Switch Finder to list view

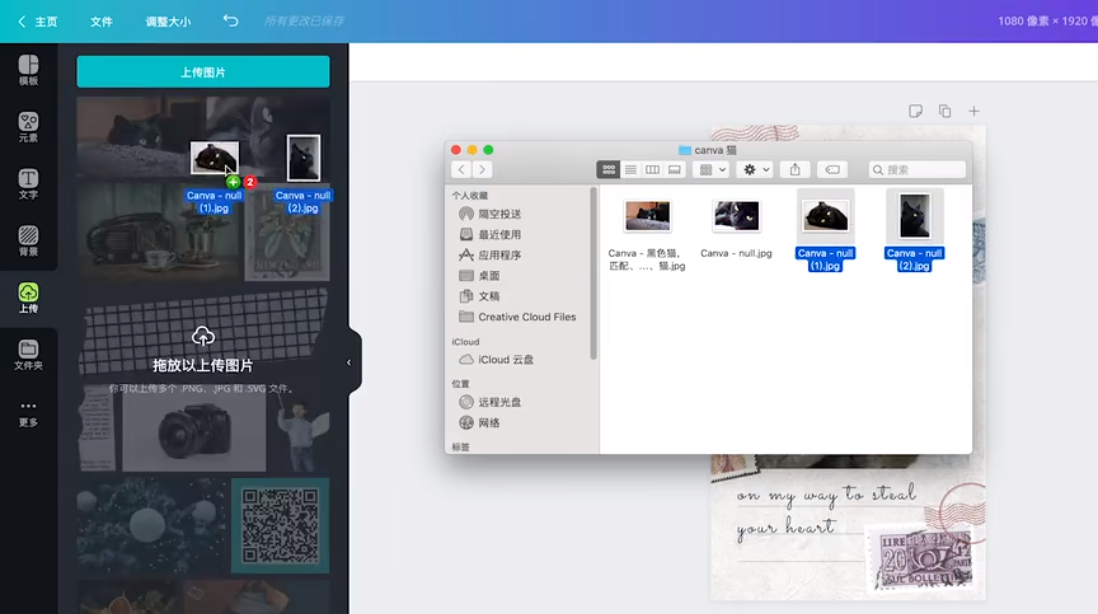click(630, 169)
